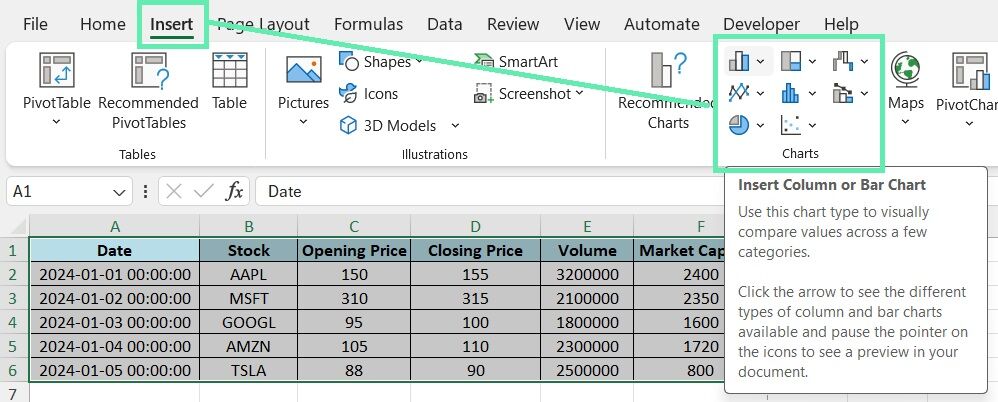
Task: Switch to the Formulas tab
Action: coord(368,24)
